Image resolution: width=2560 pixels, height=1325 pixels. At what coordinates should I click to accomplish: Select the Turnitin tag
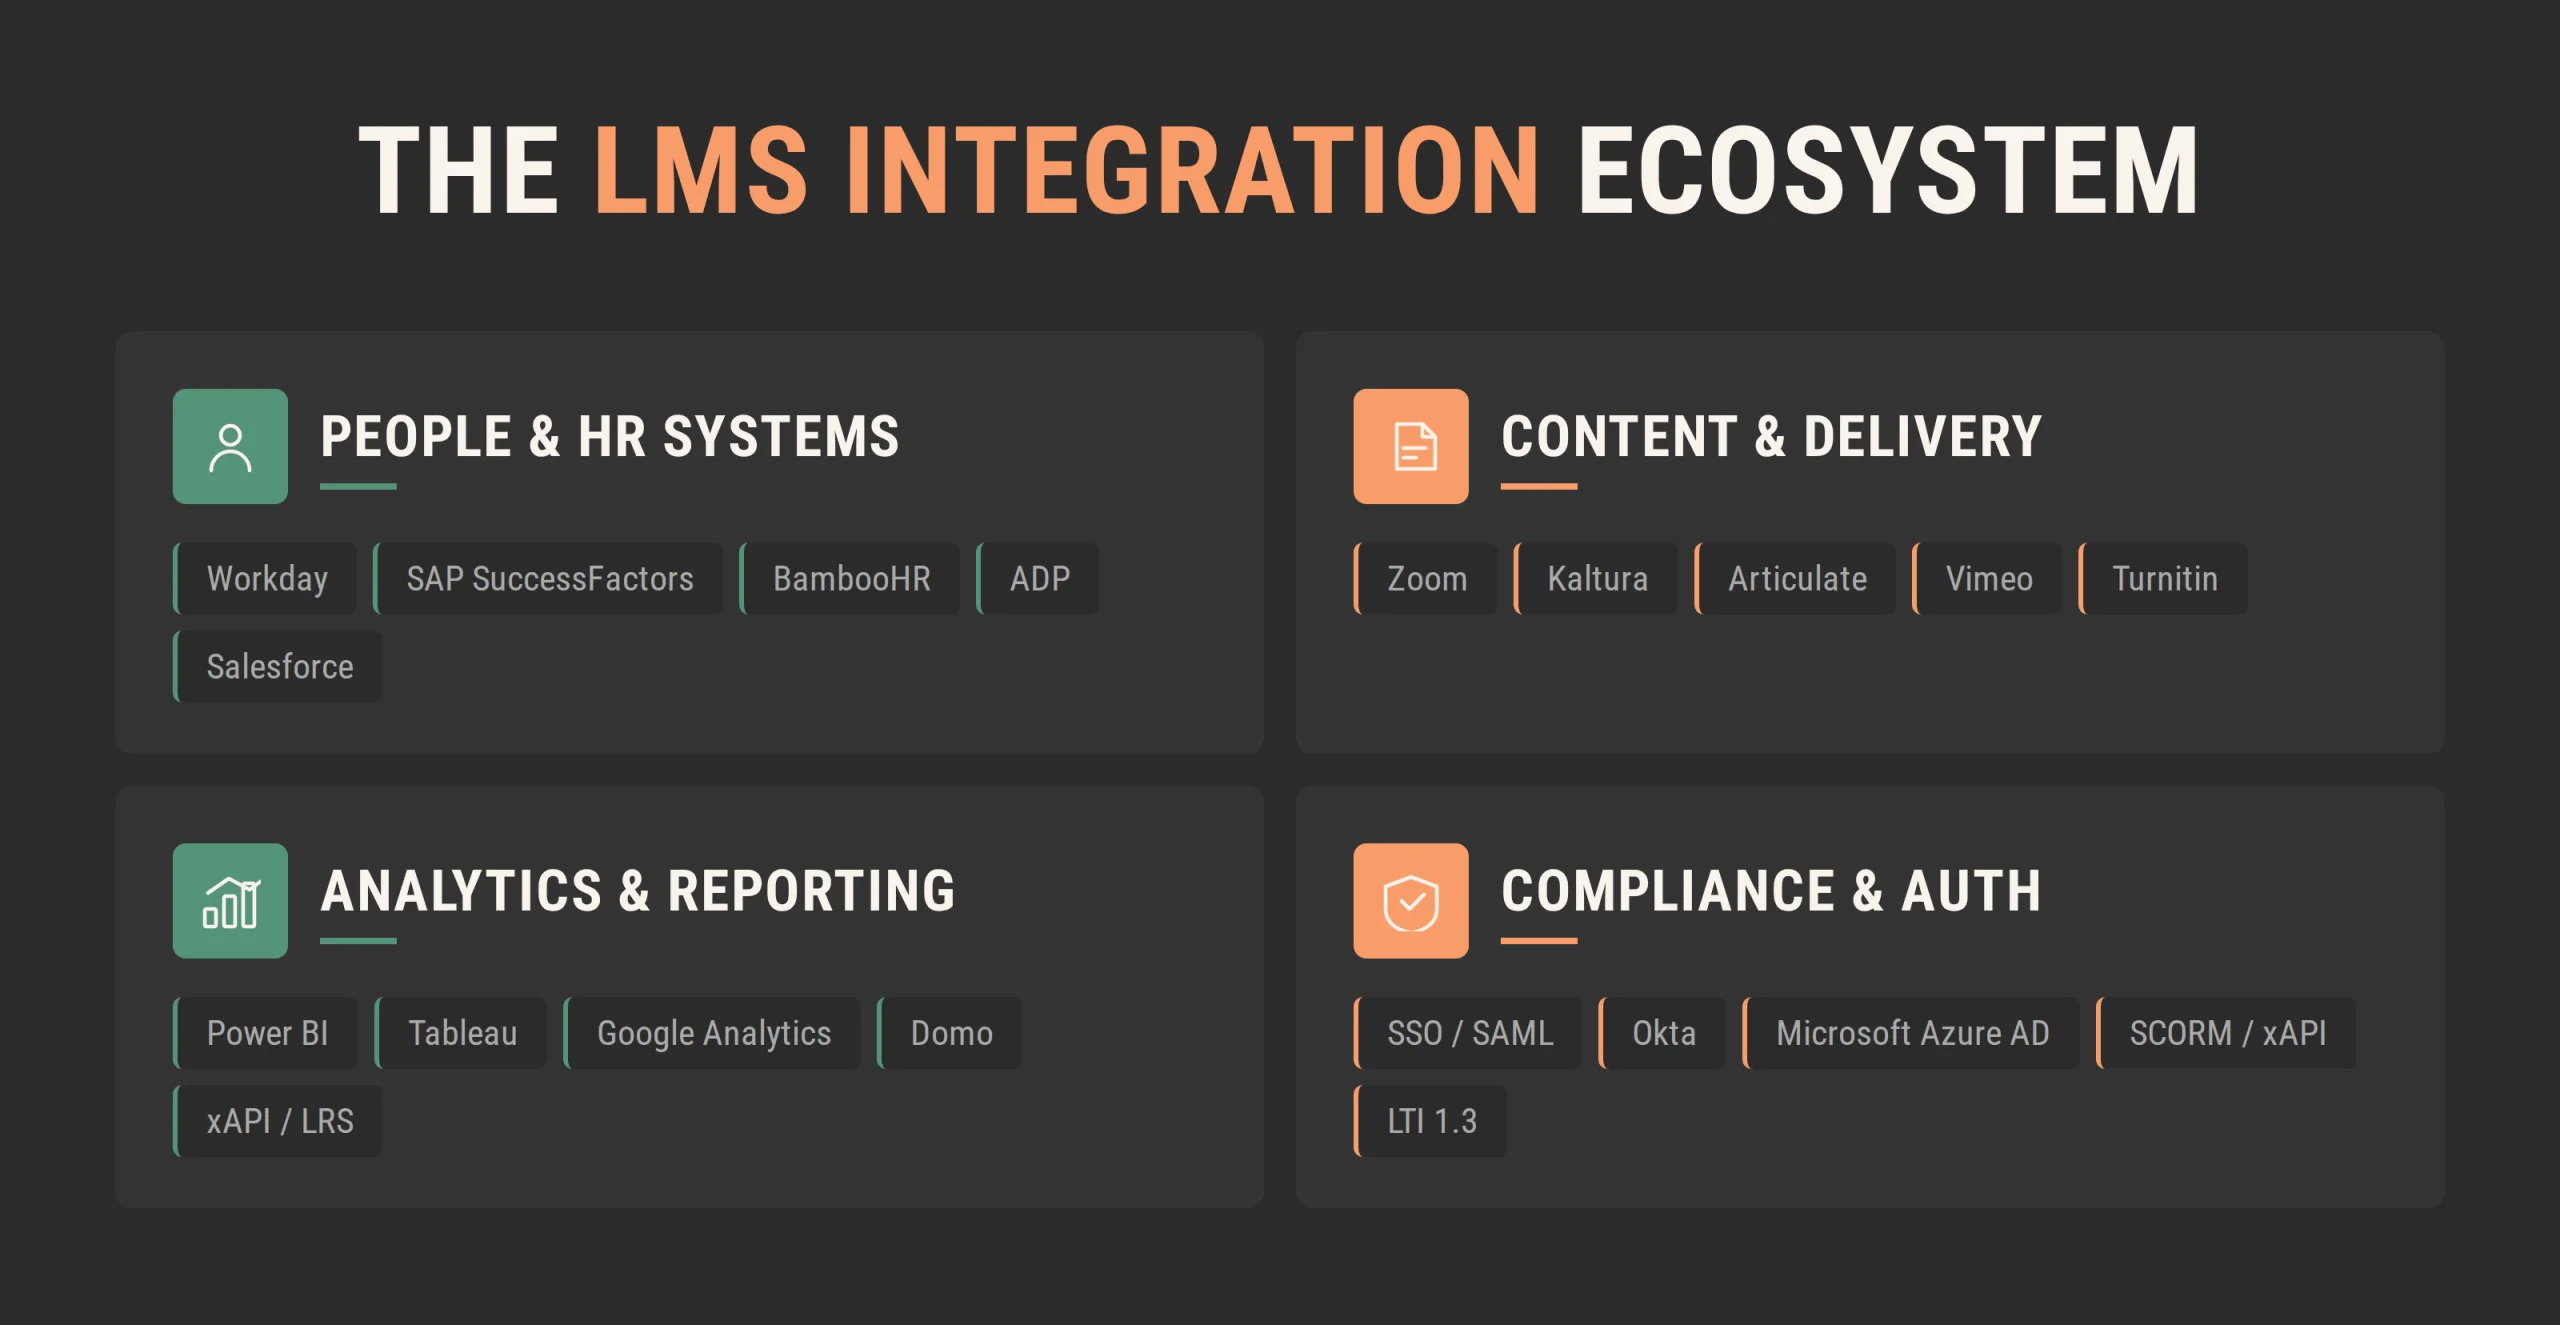coord(2163,579)
